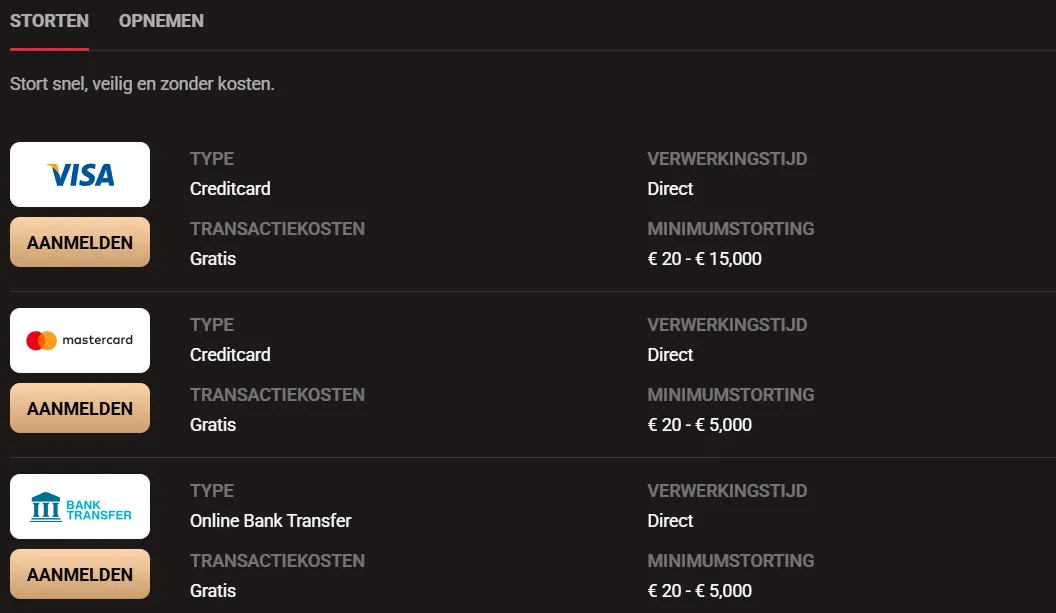Click the Online Bank Transfer type text

[x=271, y=520]
